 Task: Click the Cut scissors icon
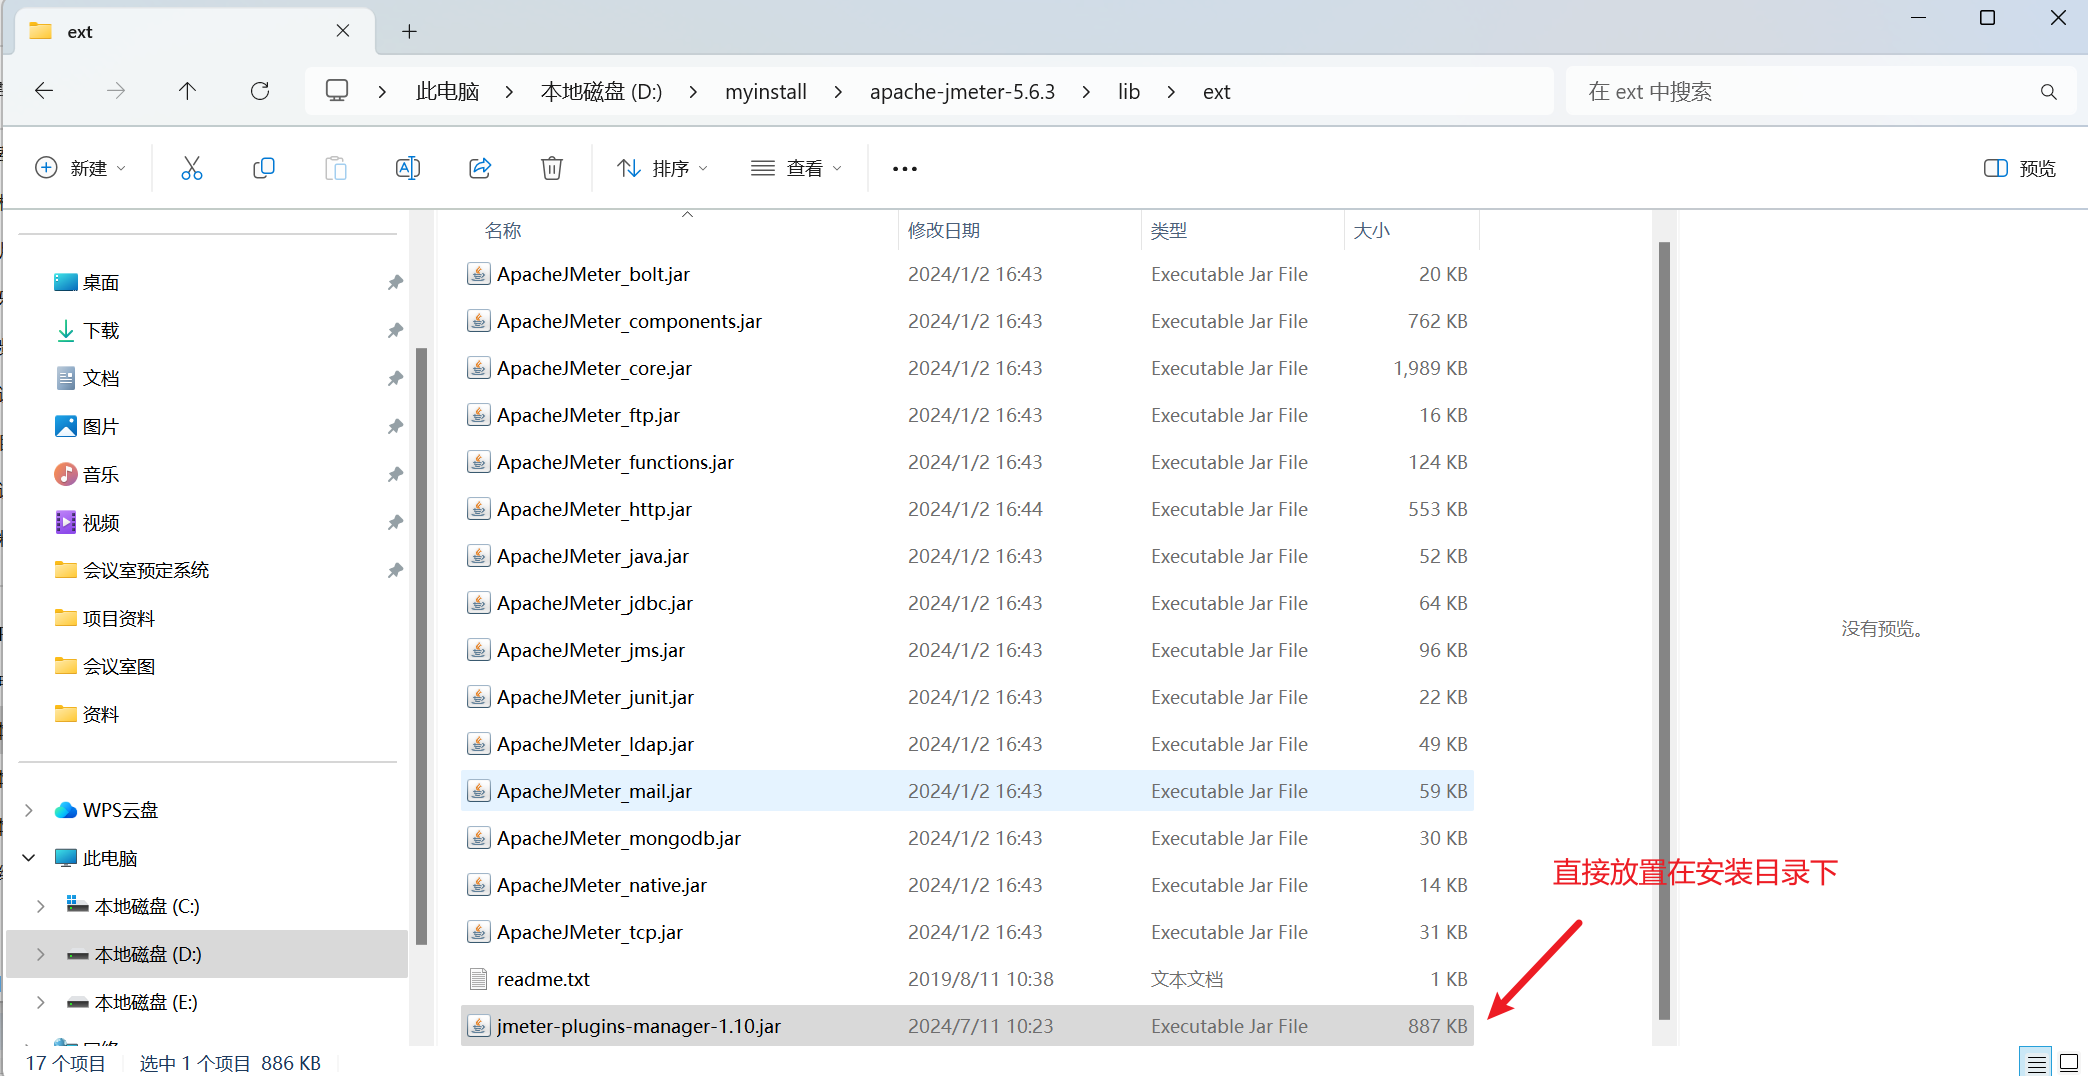click(191, 168)
